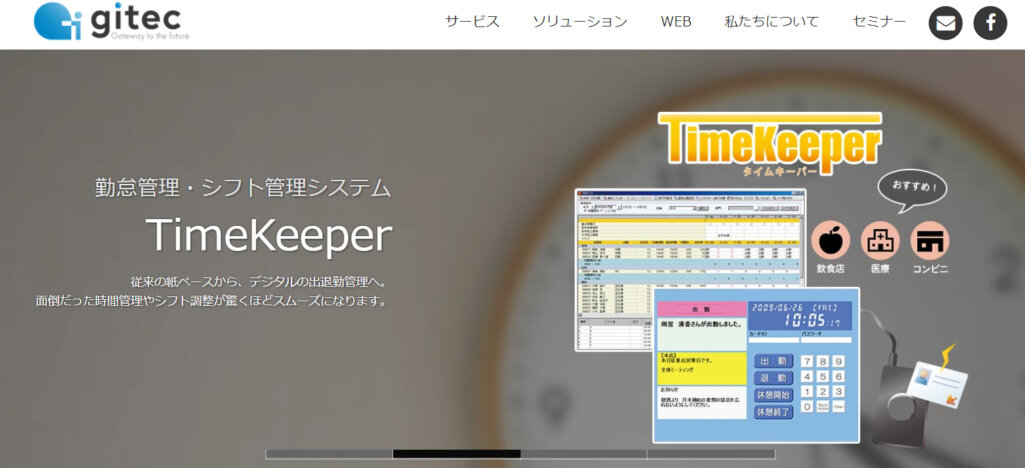The width and height of the screenshot is (1025, 468).
Task: Click the shift schedule screenshot
Action: pos(690,269)
